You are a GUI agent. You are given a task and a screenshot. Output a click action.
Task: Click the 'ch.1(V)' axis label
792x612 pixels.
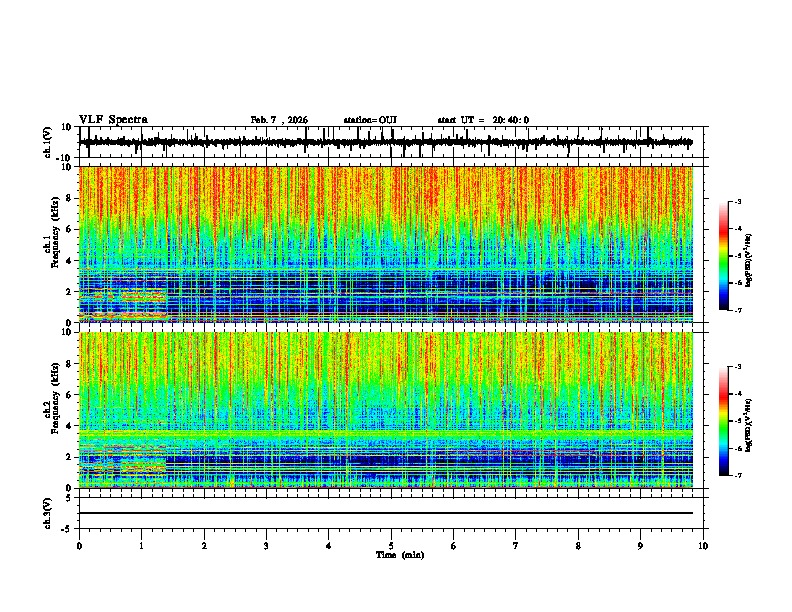coord(48,142)
